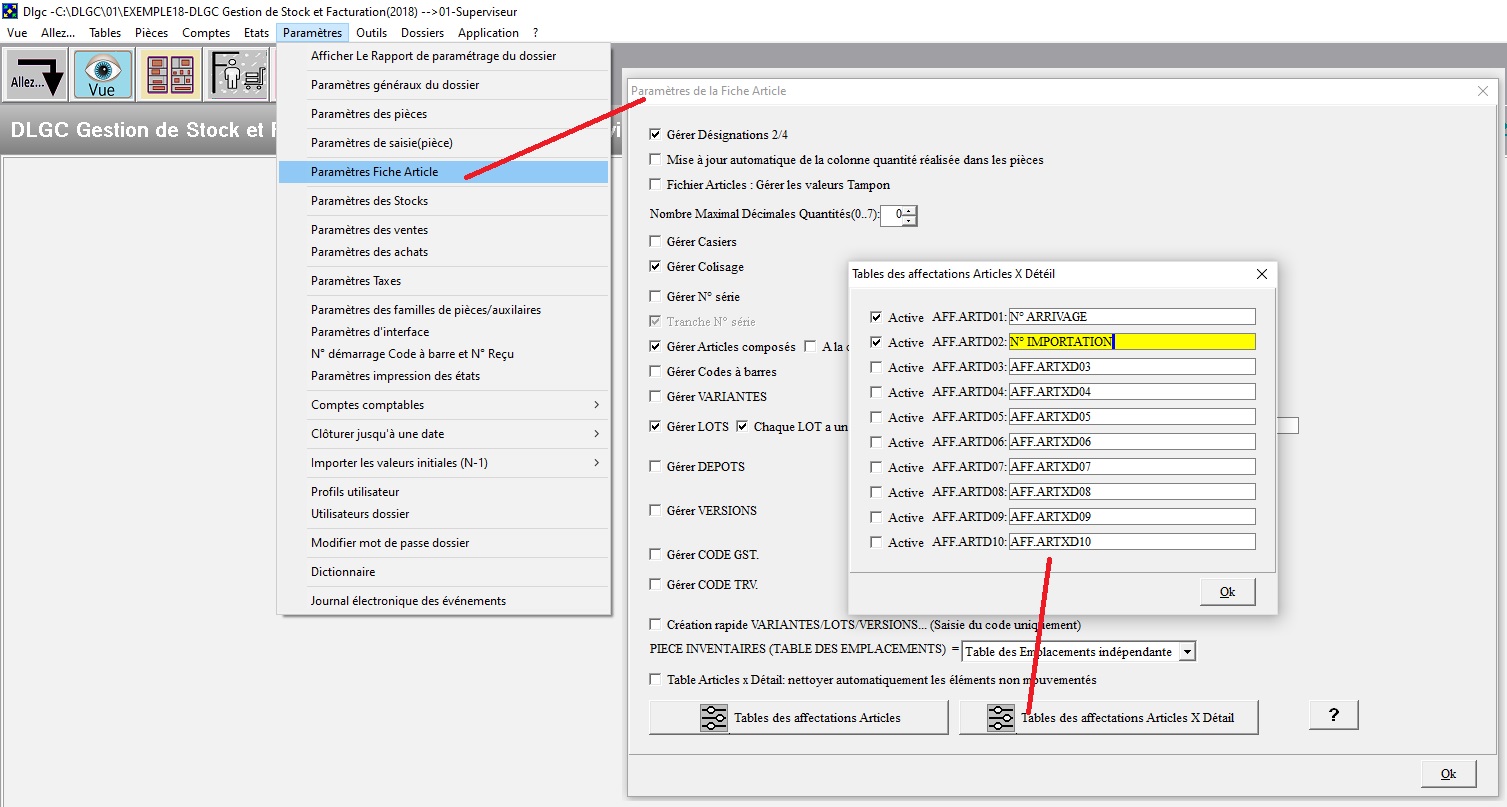Select Paramètres des pièces entry
The width and height of the screenshot is (1507, 807).
(x=444, y=114)
